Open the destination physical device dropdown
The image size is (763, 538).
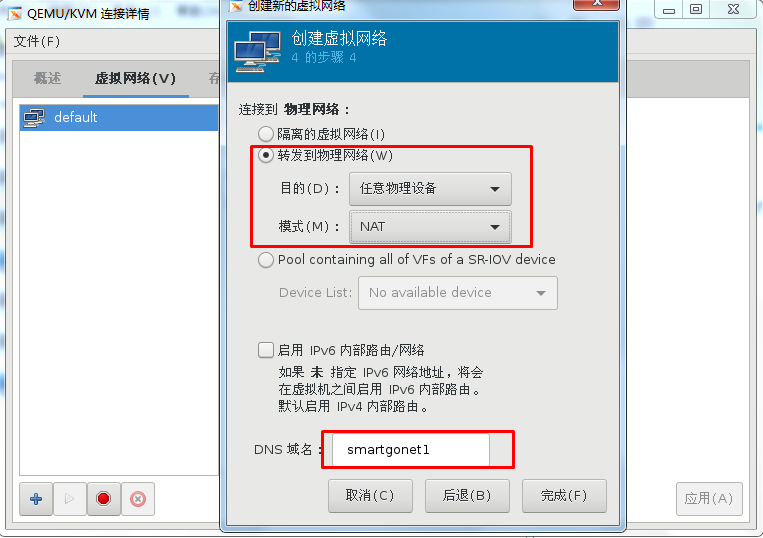click(430, 189)
